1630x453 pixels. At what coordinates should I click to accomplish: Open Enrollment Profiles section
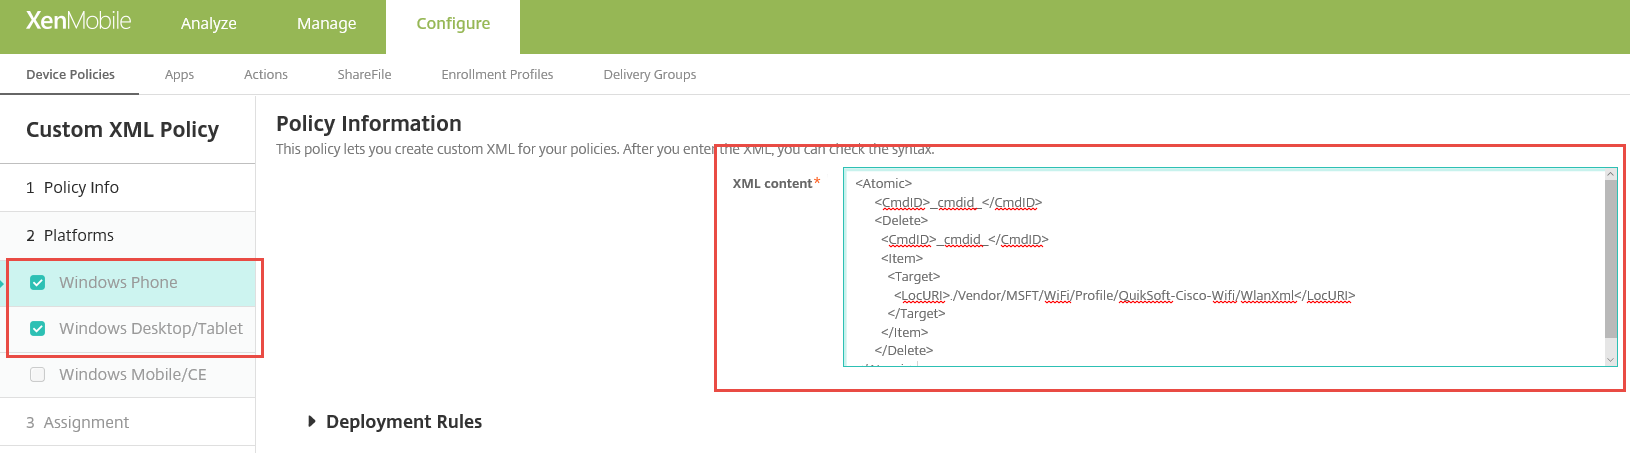pyautogui.click(x=497, y=74)
